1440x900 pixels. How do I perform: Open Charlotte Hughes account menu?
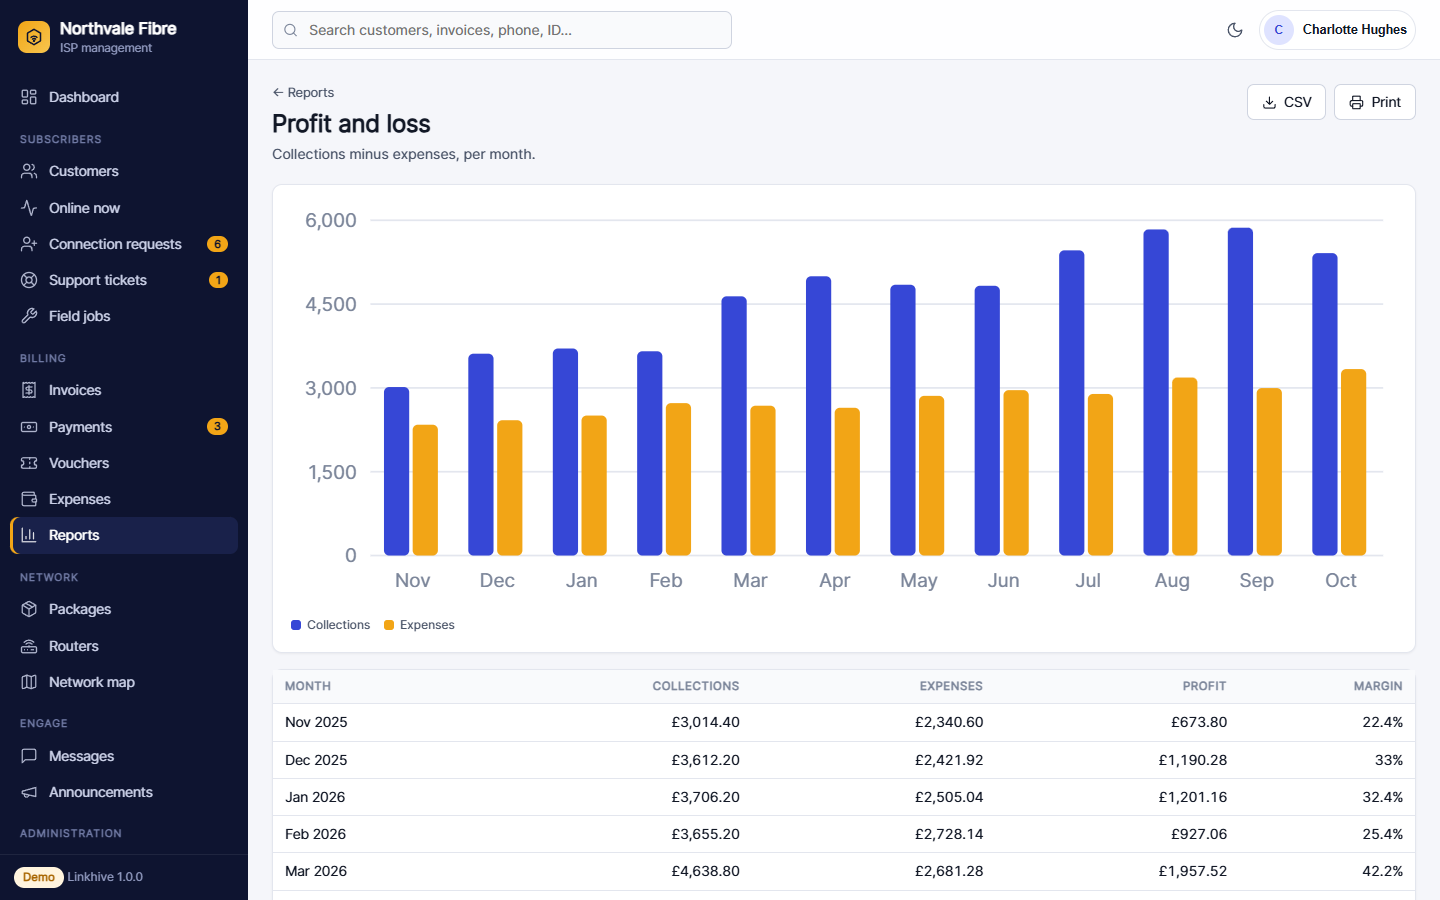tap(1337, 30)
